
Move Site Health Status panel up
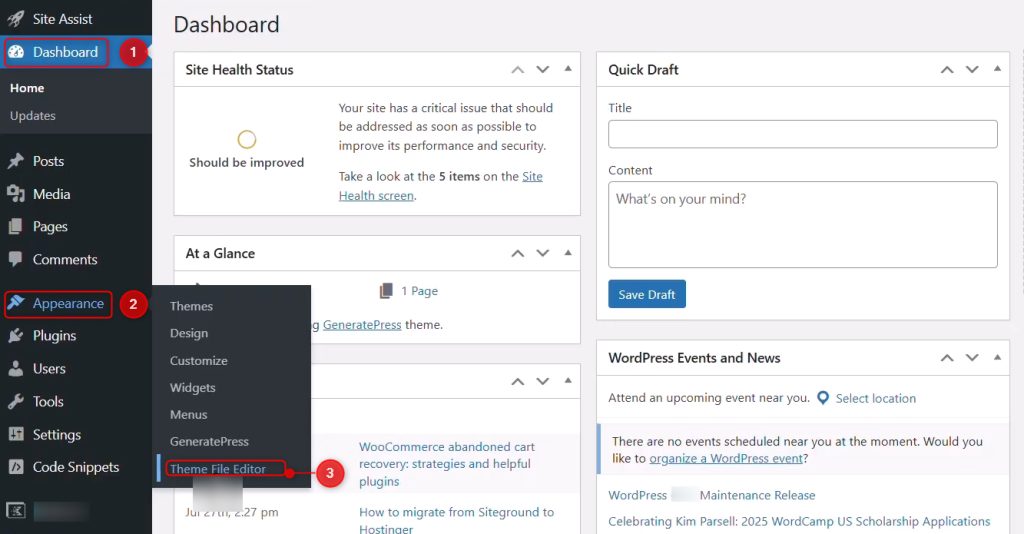point(517,69)
